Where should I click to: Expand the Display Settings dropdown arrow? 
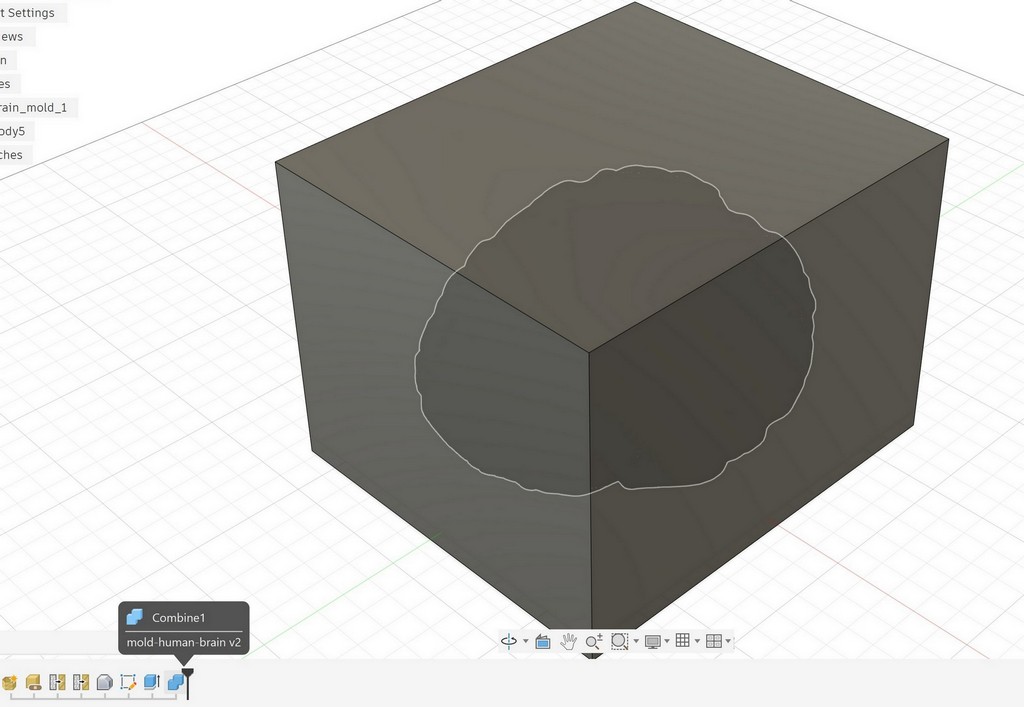[667, 641]
